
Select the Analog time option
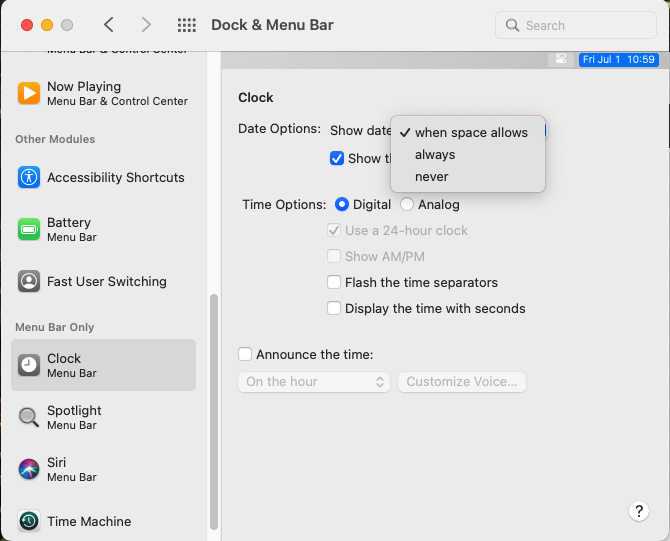pos(407,204)
